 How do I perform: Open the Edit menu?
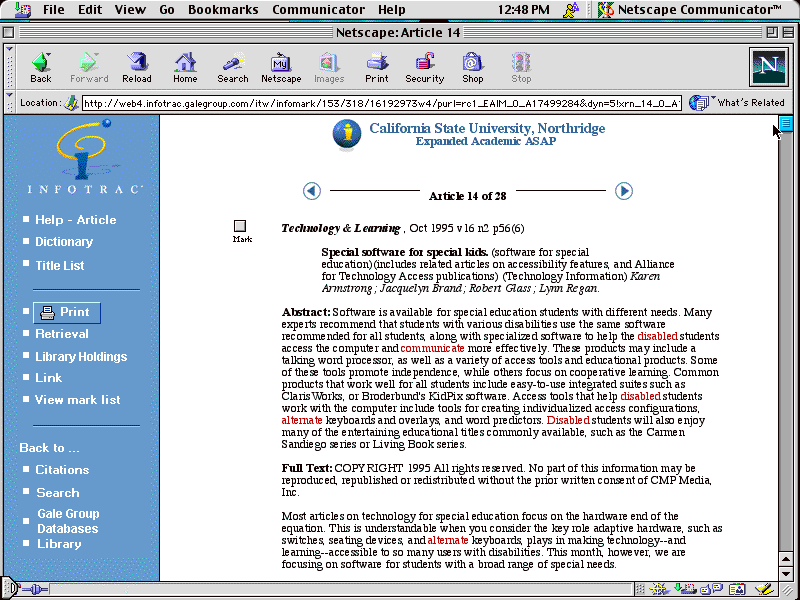coord(90,10)
